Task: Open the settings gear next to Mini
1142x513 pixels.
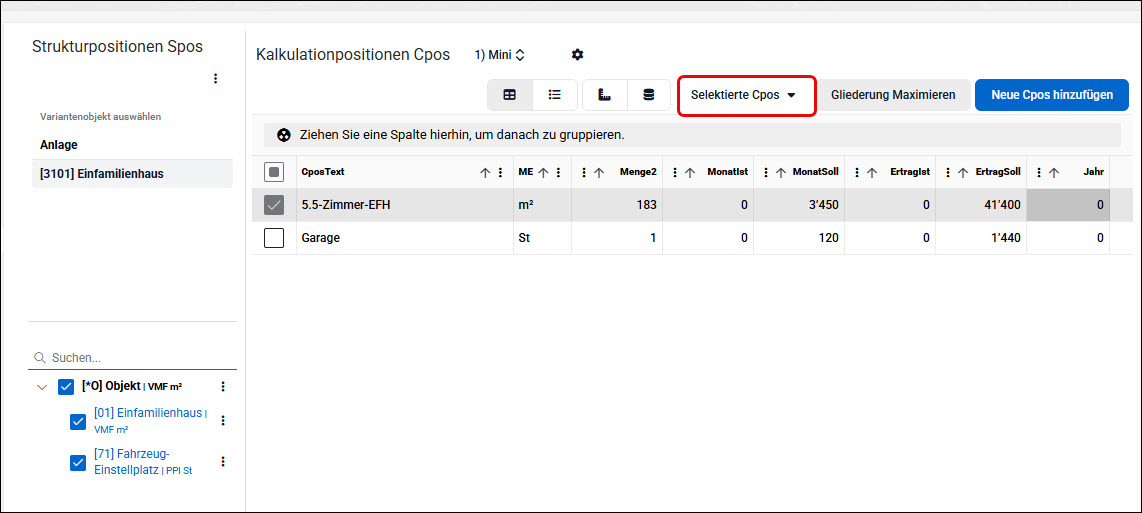Action: 578,55
